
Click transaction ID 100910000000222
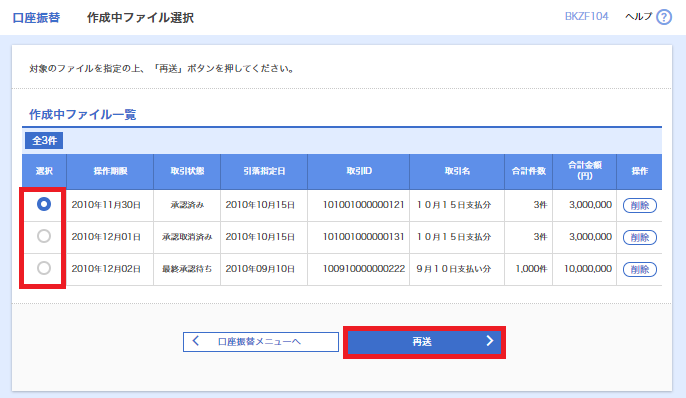pyautogui.click(x=364, y=269)
